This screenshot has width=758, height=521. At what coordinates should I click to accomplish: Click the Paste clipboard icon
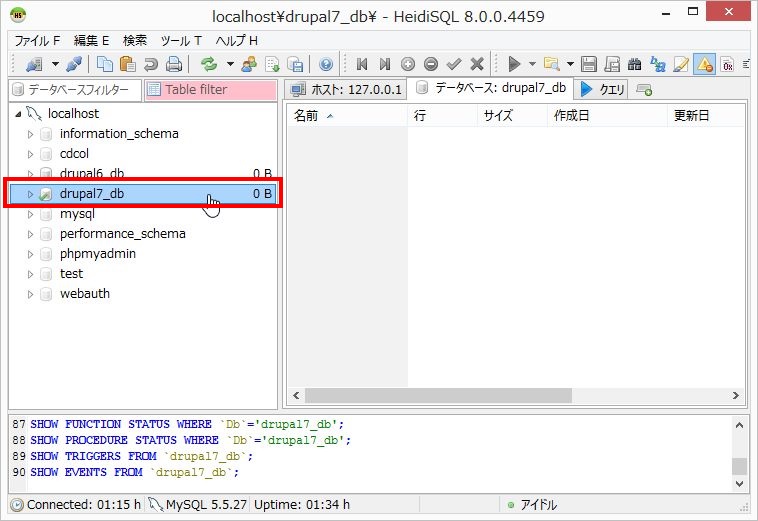pyautogui.click(x=128, y=64)
